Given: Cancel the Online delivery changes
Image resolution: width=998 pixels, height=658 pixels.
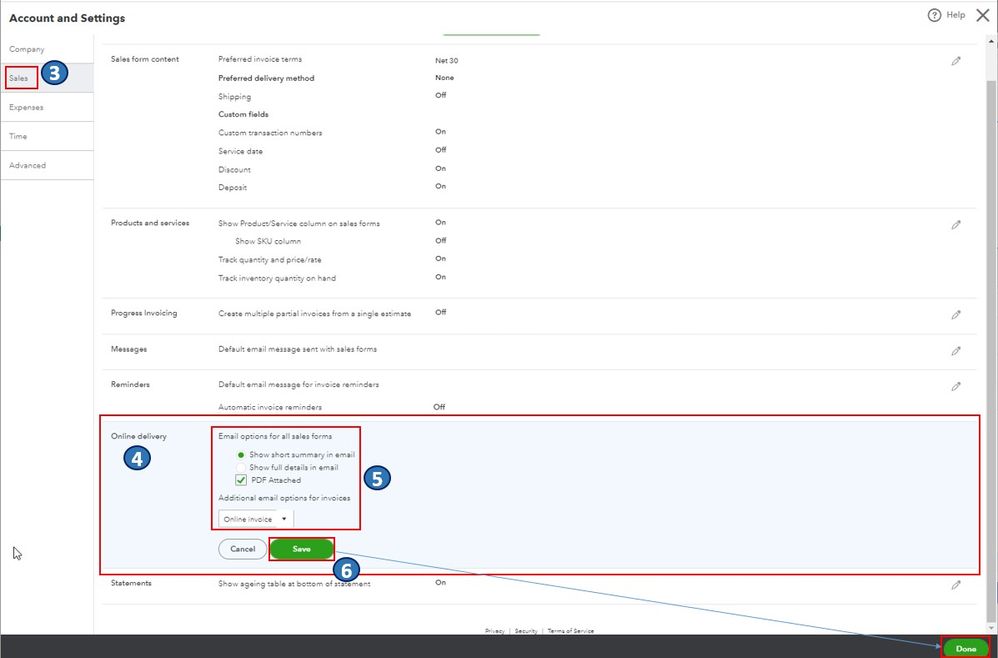Looking at the screenshot, I should 242,549.
